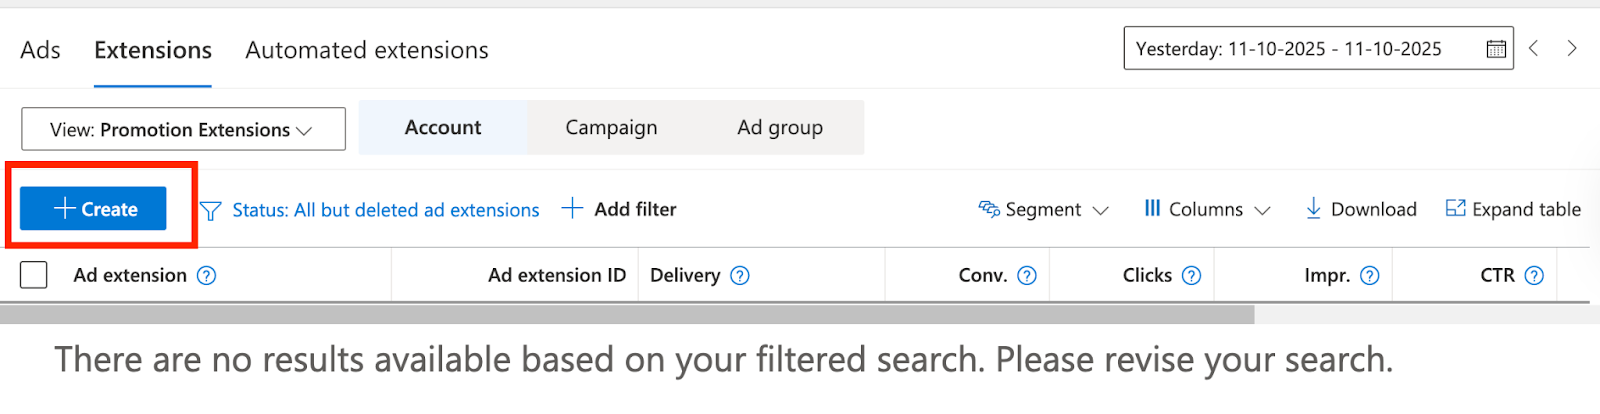
Task: Select the Campaign level tab
Action: pos(611,128)
